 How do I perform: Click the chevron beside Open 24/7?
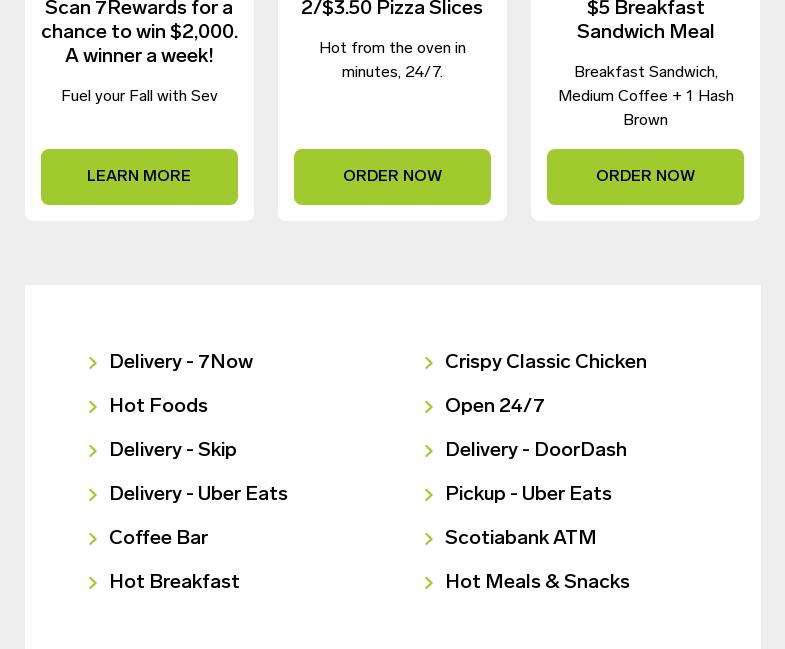(x=429, y=407)
